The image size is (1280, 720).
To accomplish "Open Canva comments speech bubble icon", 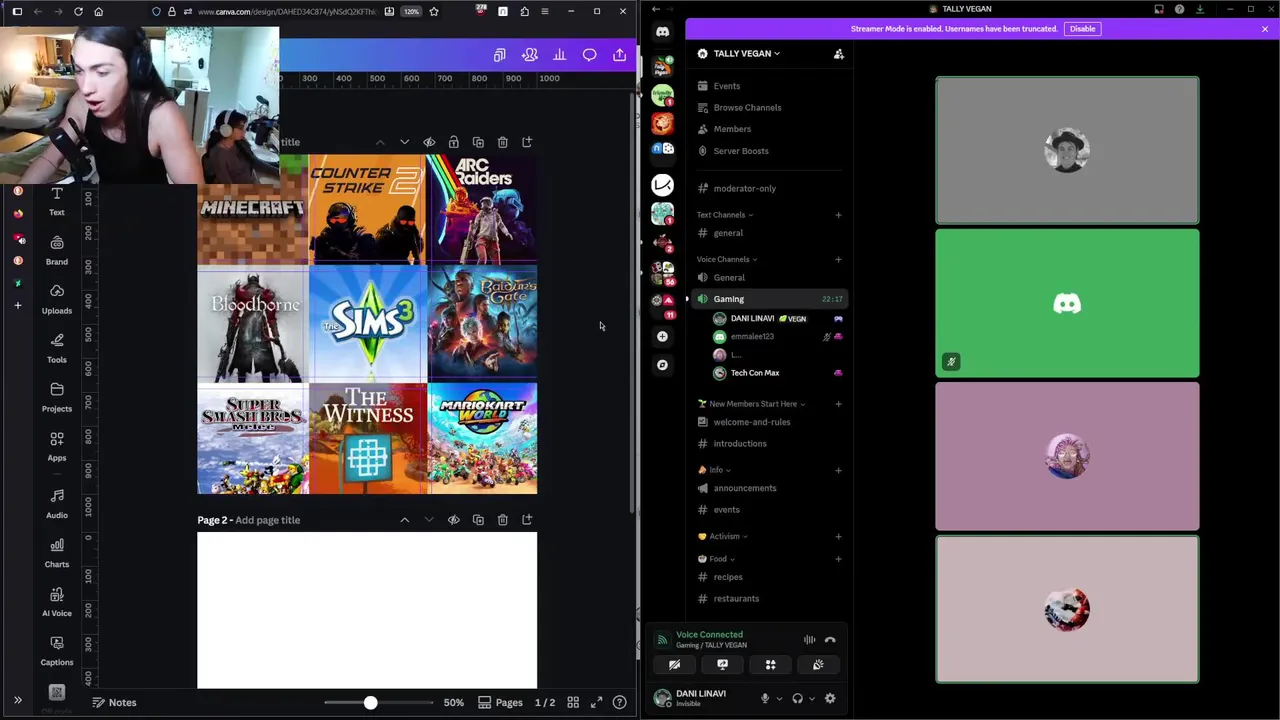I will 590,55.
